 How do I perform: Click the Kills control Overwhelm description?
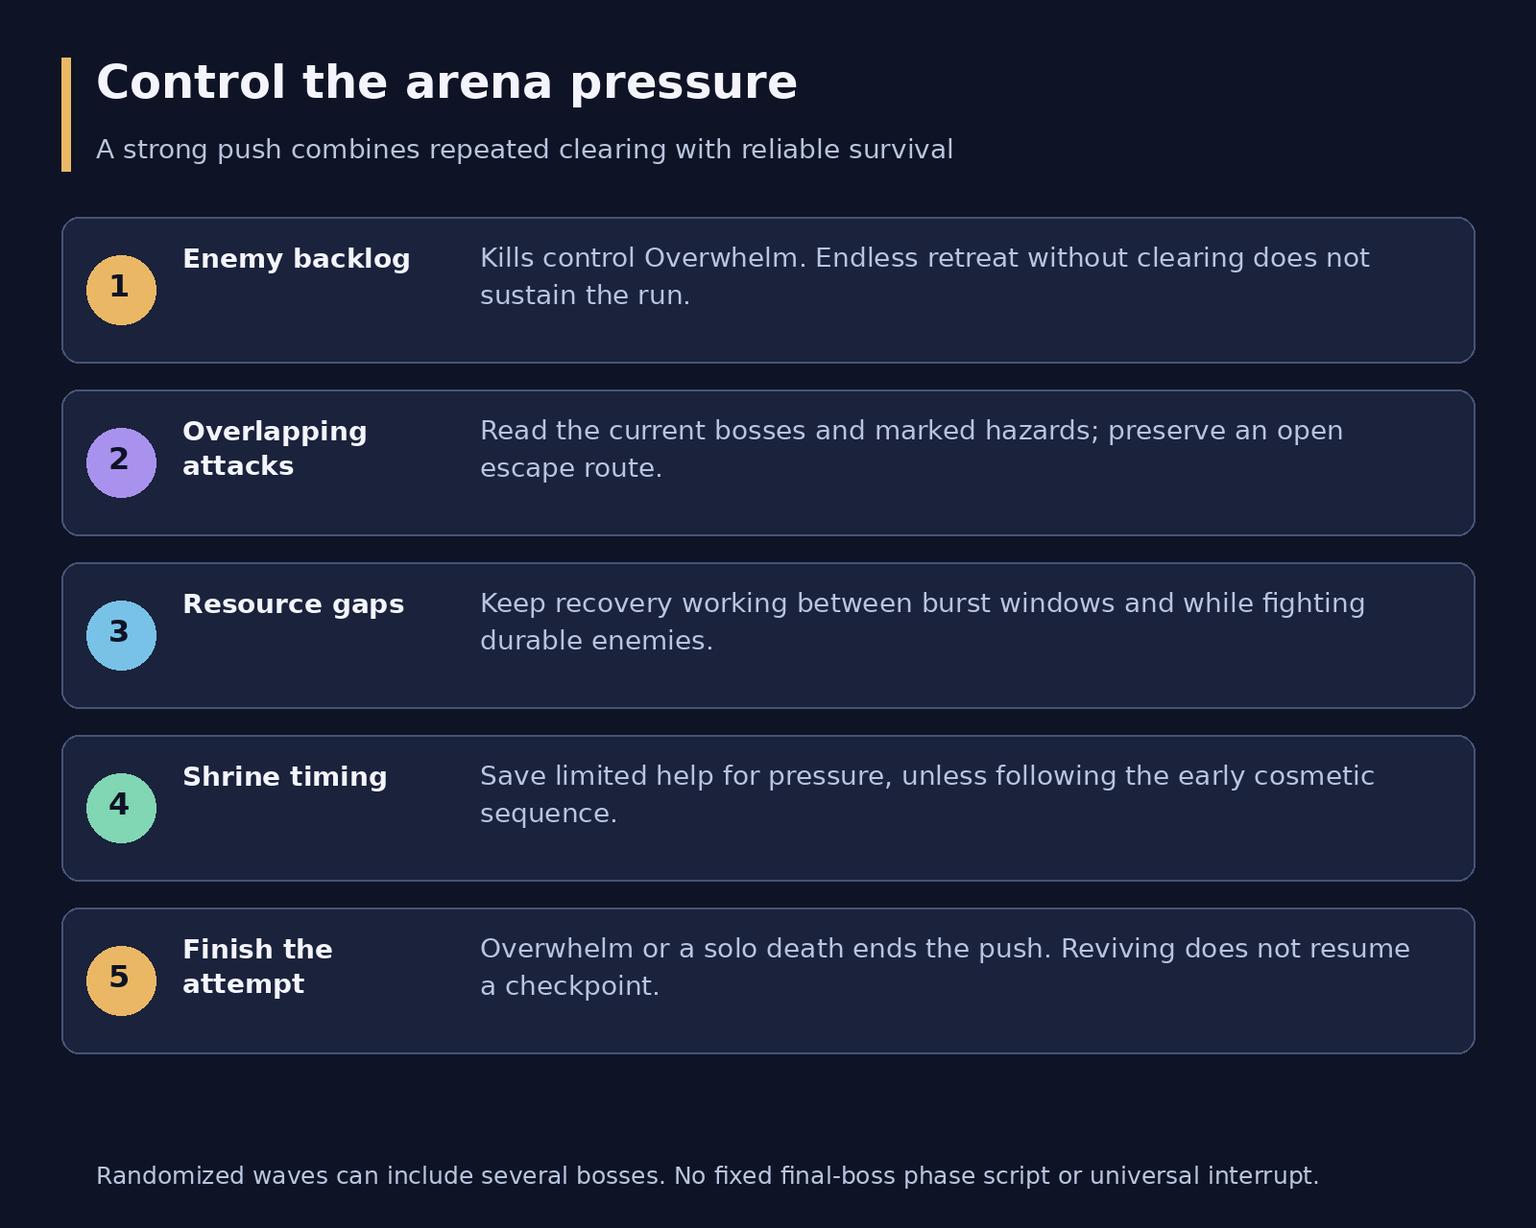pyautogui.click(x=925, y=277)
